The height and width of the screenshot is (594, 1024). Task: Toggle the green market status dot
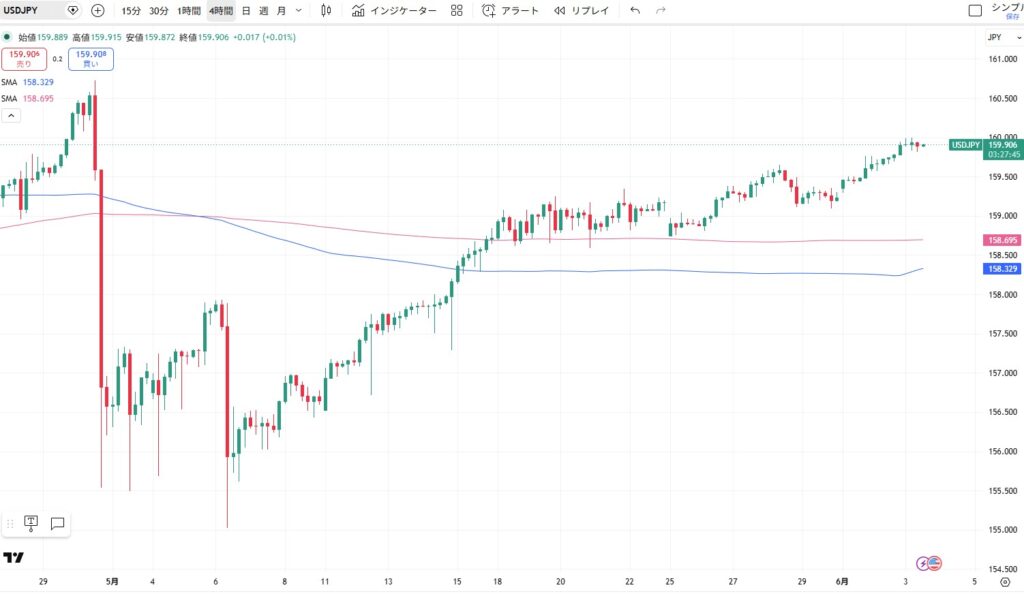click(x=7, y=37)
